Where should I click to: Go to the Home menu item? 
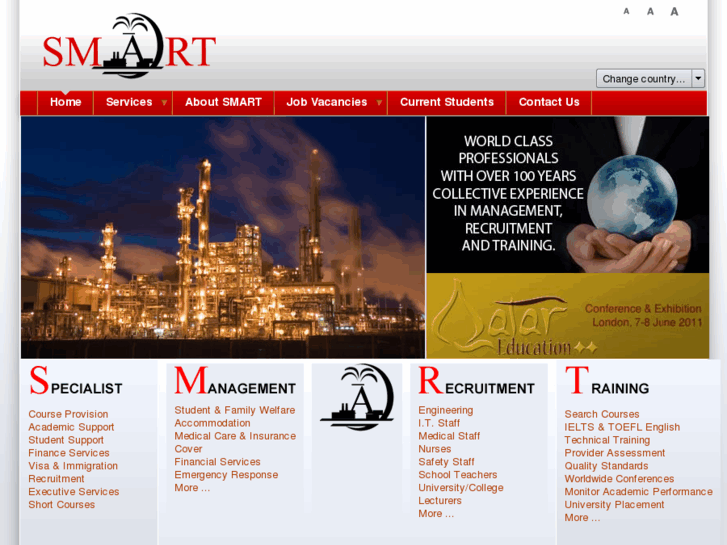[x=65, y=102]
